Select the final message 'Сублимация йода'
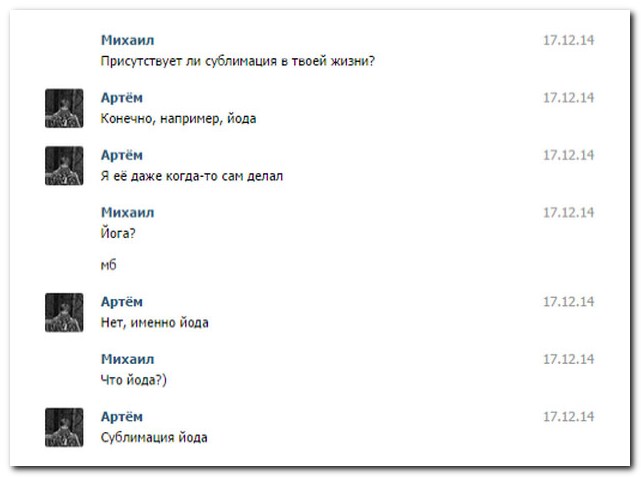 [x=154, y=438]
